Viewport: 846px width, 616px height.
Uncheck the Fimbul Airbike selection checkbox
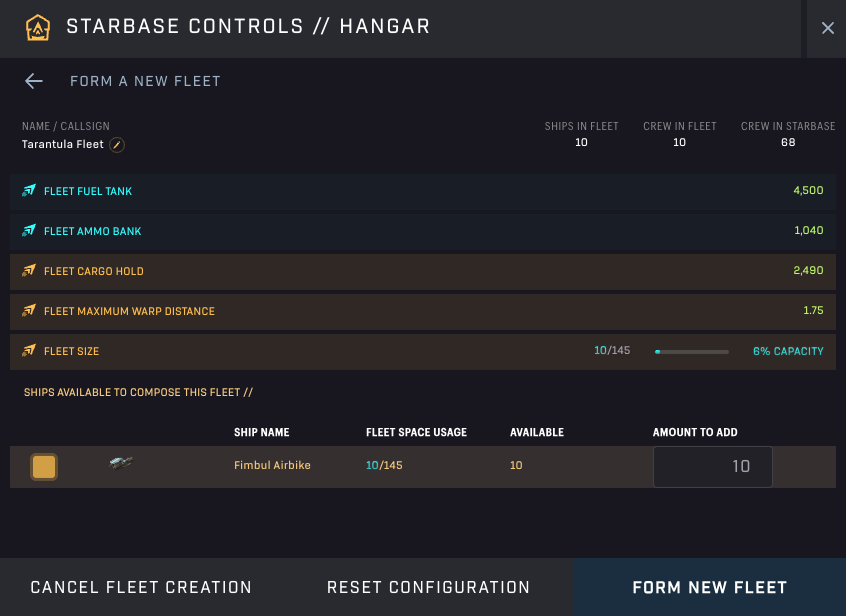(x=44, y=466)
